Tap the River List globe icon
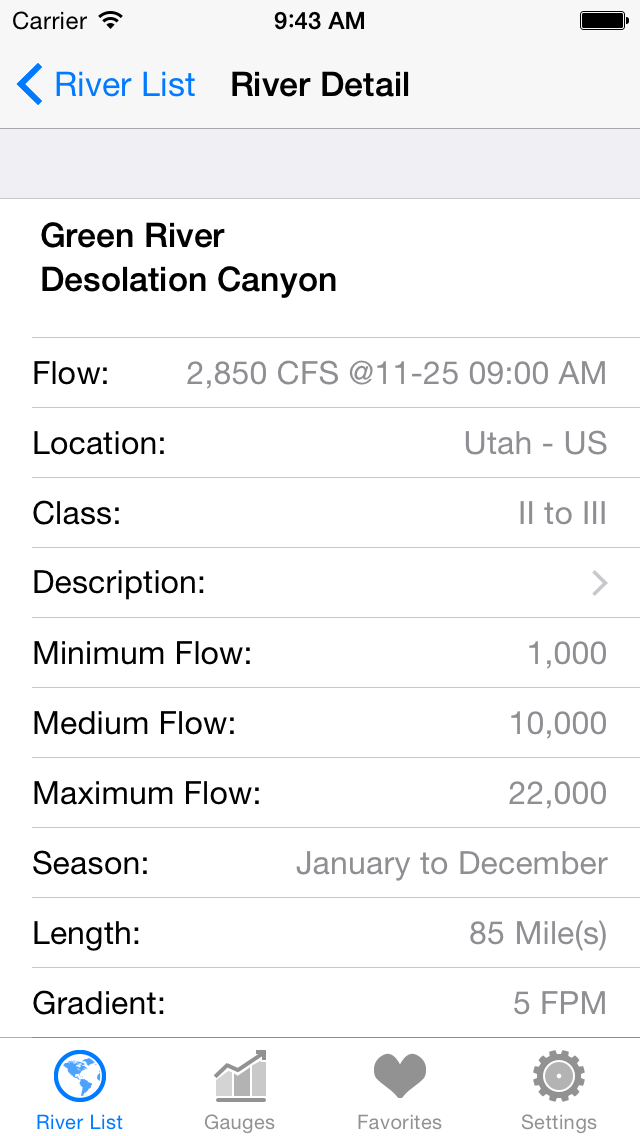640x1136 pixels. click(79, 1077)
